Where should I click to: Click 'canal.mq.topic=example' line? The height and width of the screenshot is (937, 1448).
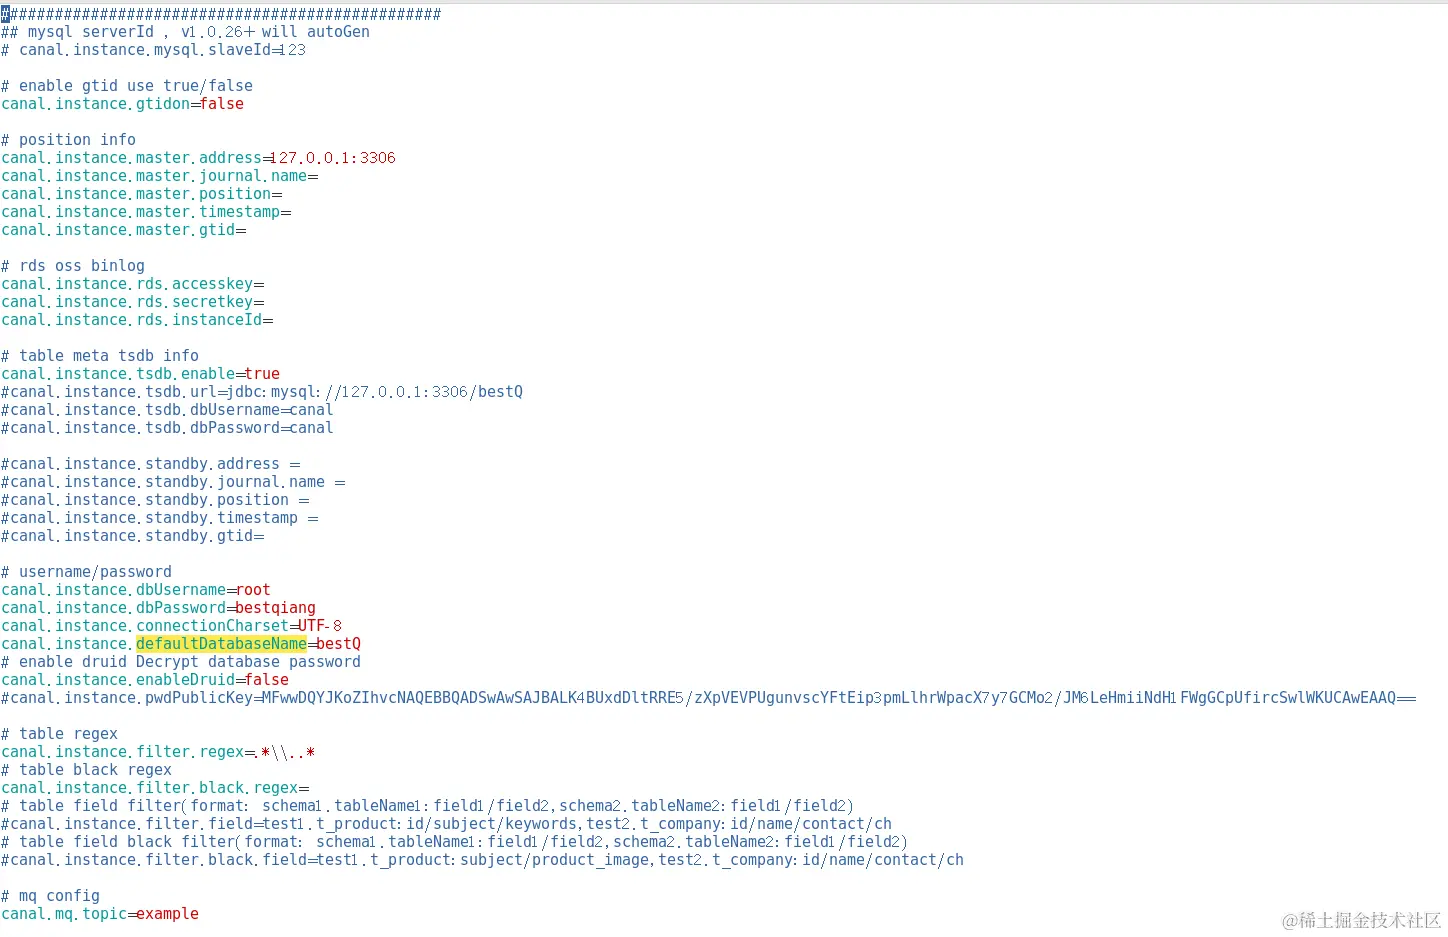click(100, 914)
